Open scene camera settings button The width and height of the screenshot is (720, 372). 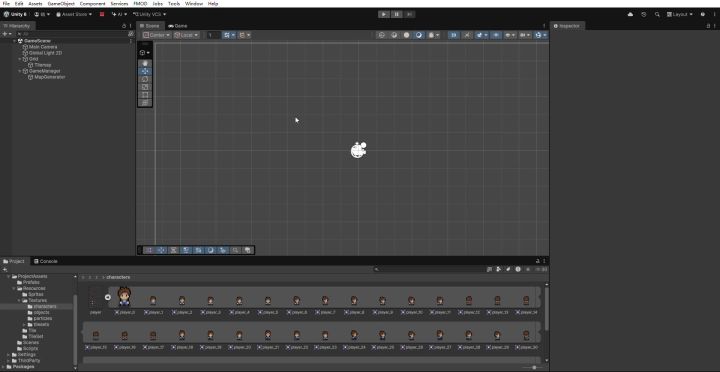pyautogui.click(x=525, y=35)
